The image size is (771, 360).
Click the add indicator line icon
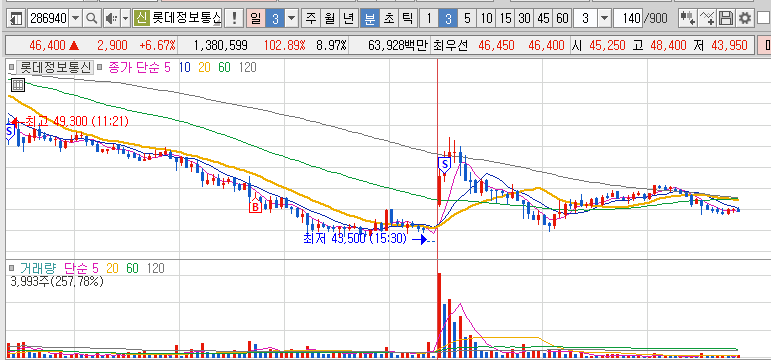coord(707,19)
